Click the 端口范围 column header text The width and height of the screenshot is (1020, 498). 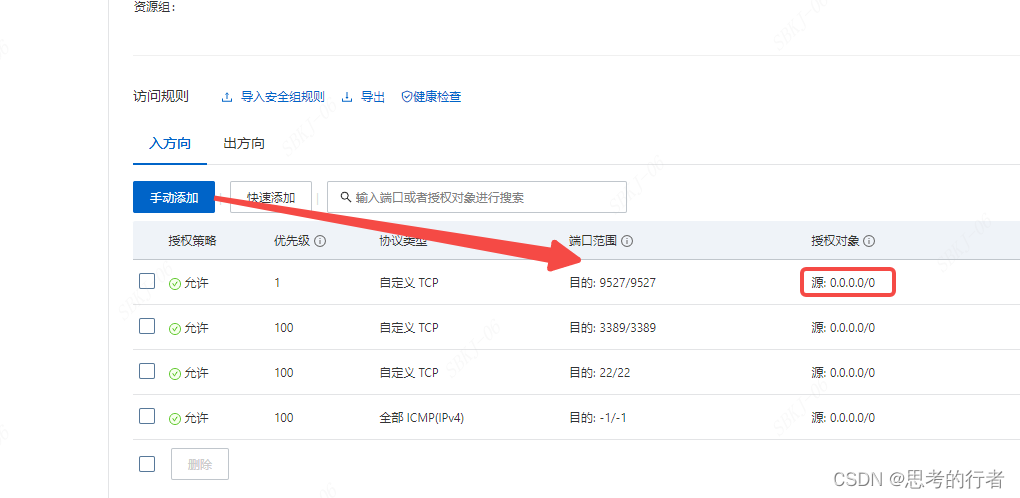coord(593,241)
